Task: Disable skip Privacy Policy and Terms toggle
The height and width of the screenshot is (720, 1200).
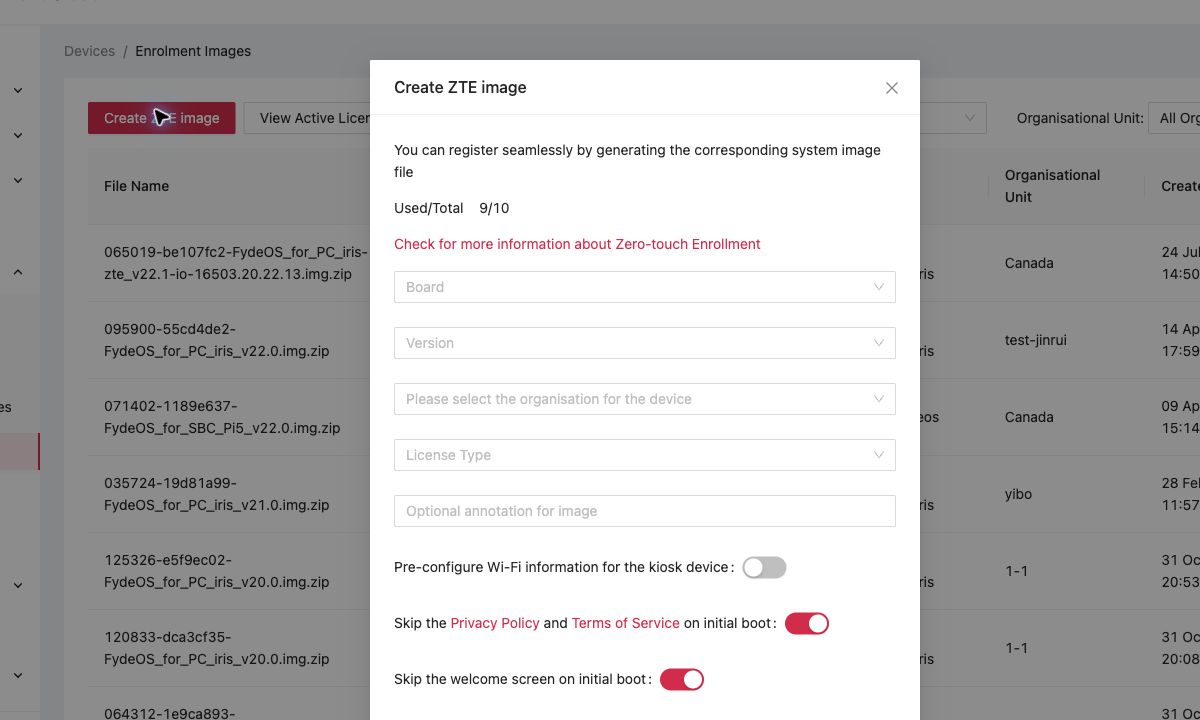Action: tap(807, 624)
